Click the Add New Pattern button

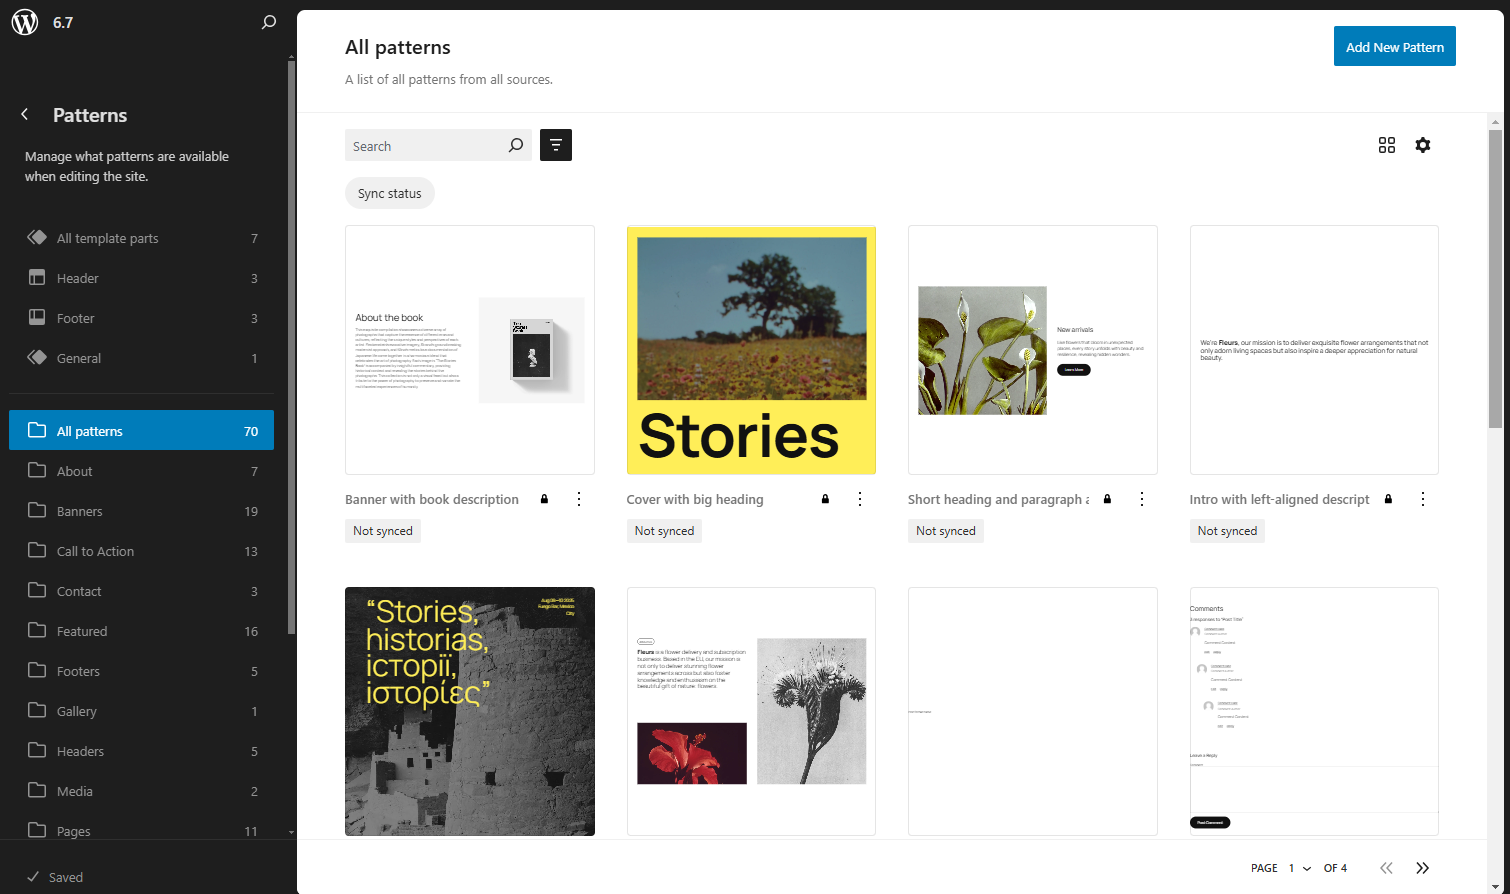pyautogui.click(x=1394, y=46)
